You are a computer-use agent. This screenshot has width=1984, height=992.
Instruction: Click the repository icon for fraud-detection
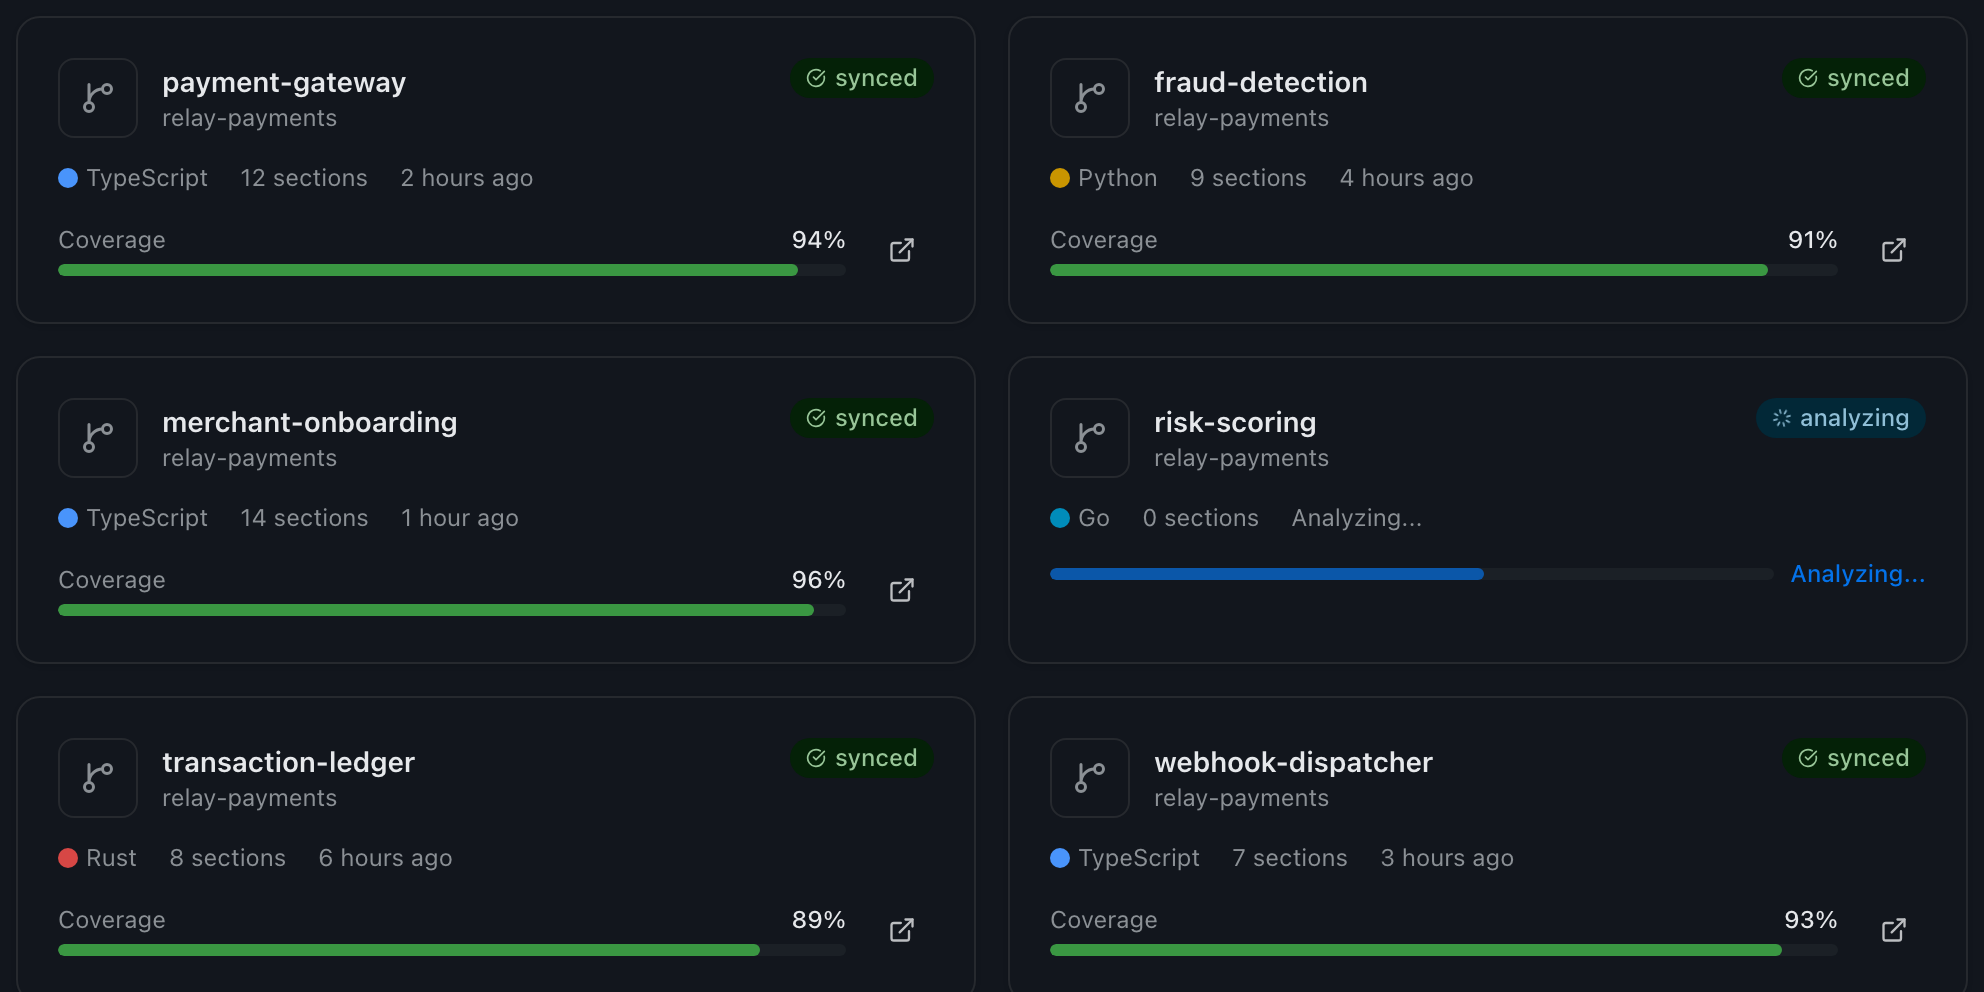pos(1089,97)
